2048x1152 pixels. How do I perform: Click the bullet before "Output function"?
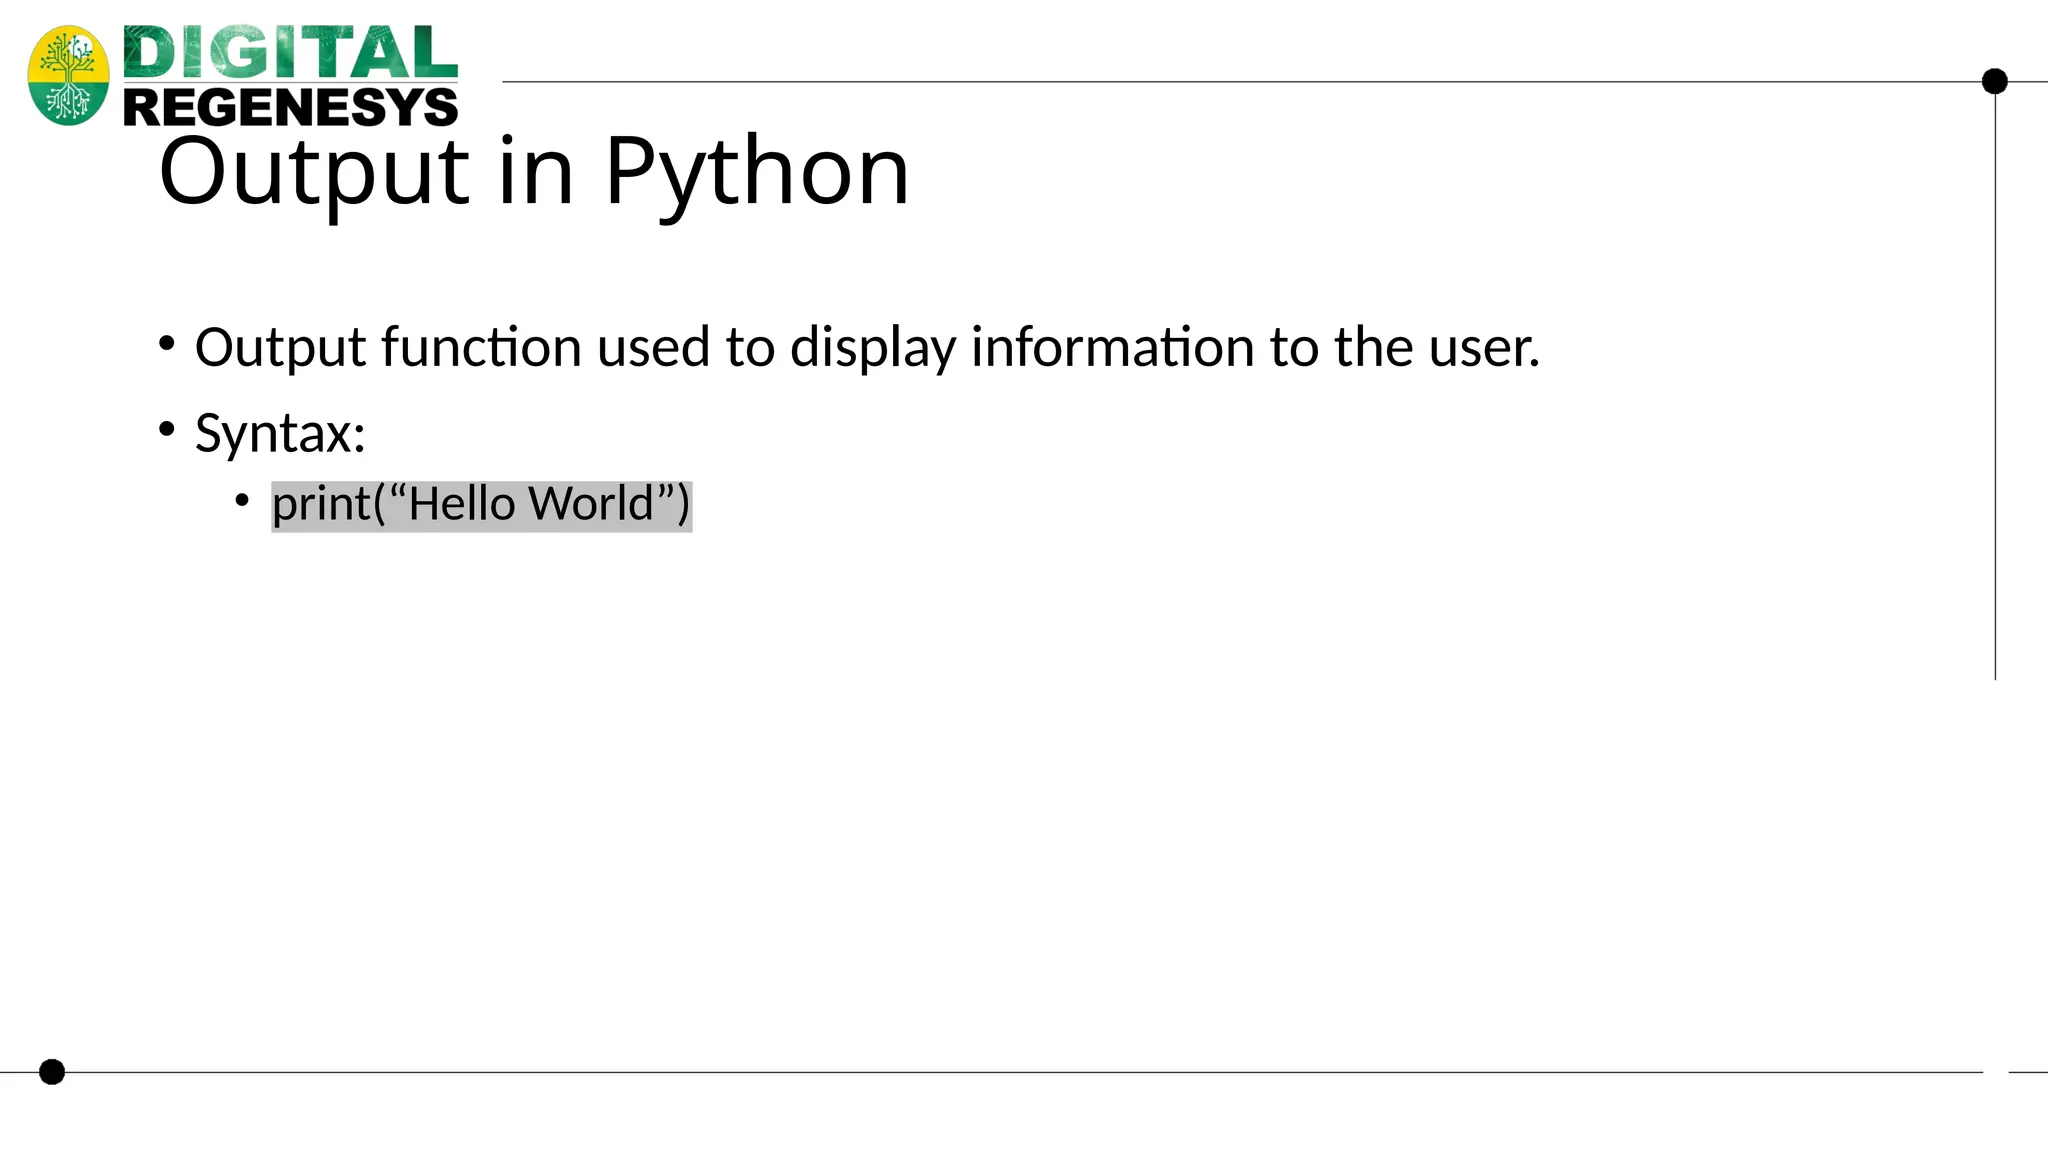[167, 345]
